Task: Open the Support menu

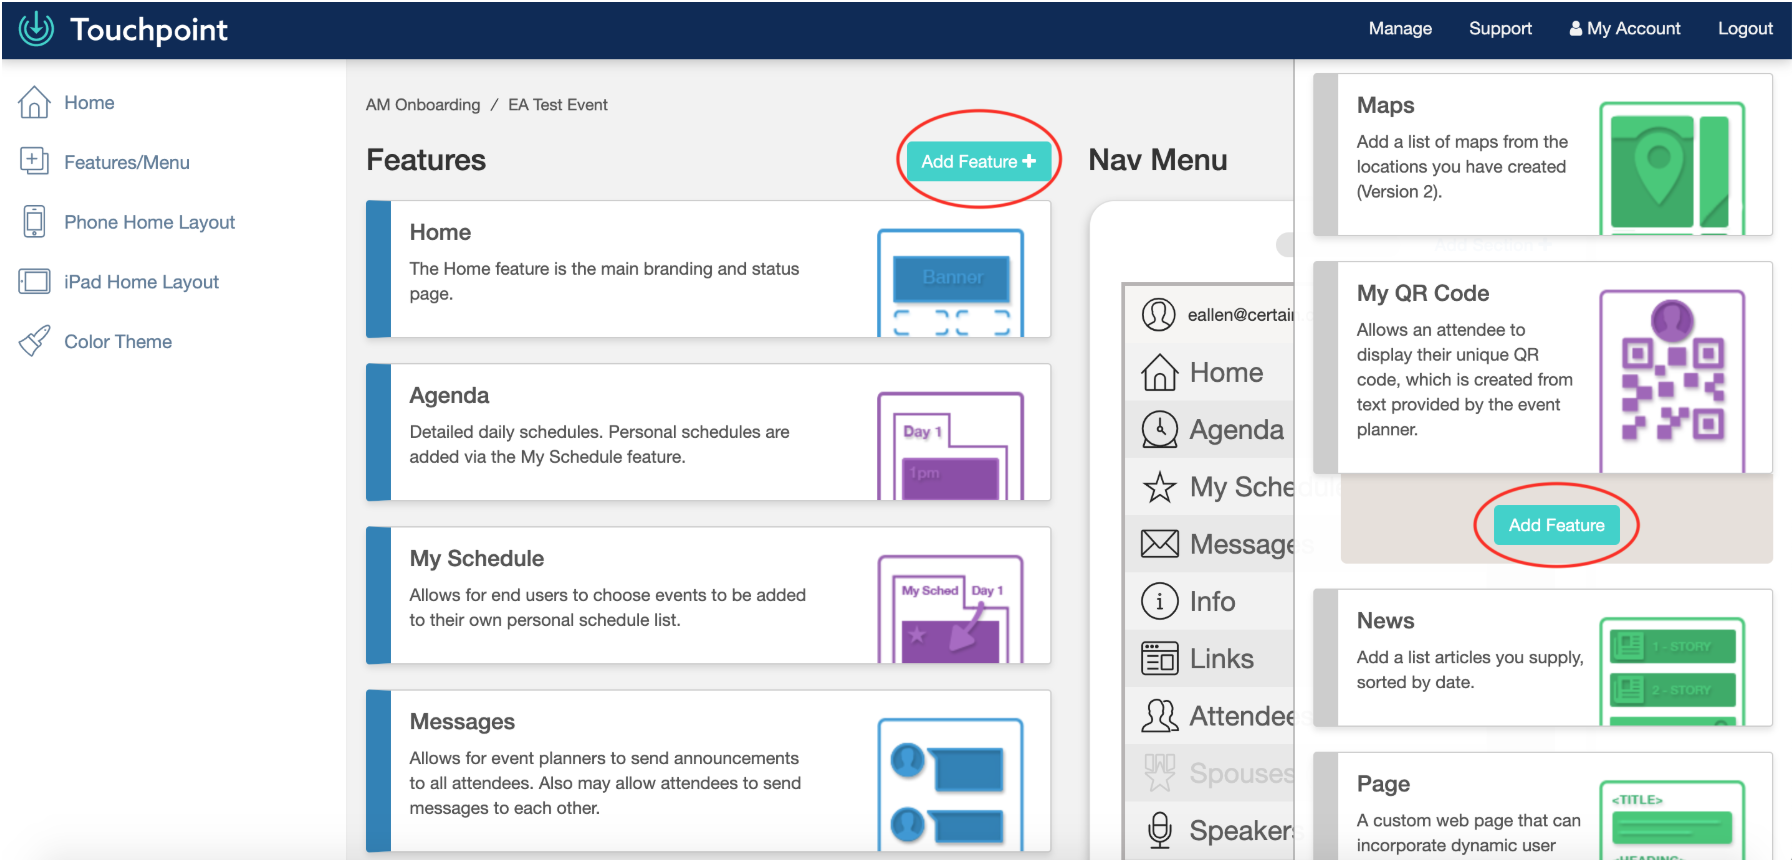Action: (x=1500, y=29)
